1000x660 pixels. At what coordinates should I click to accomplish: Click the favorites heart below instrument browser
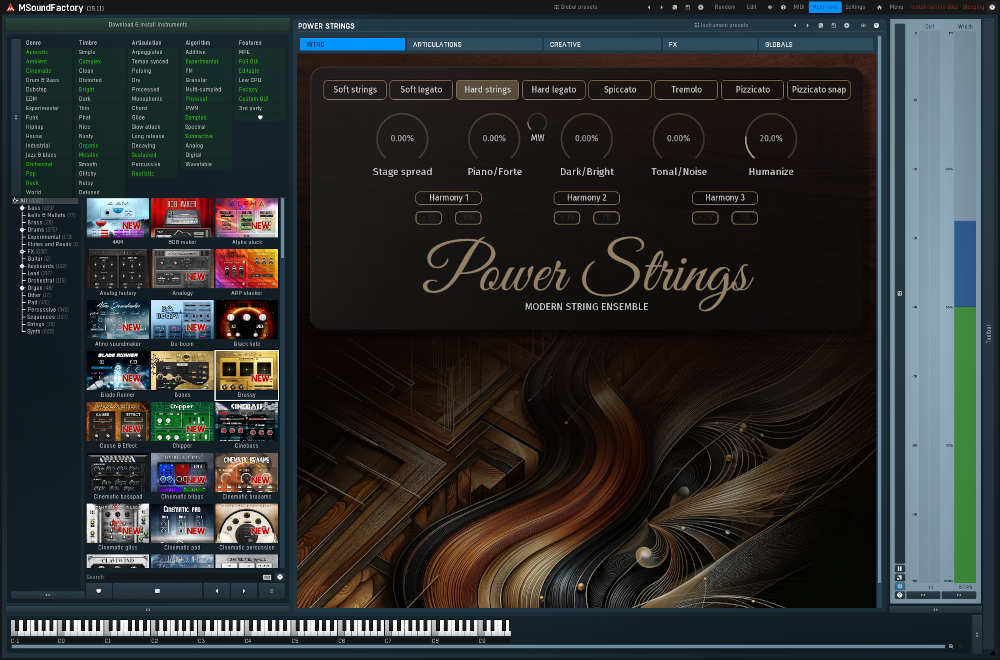click(98, 591)
